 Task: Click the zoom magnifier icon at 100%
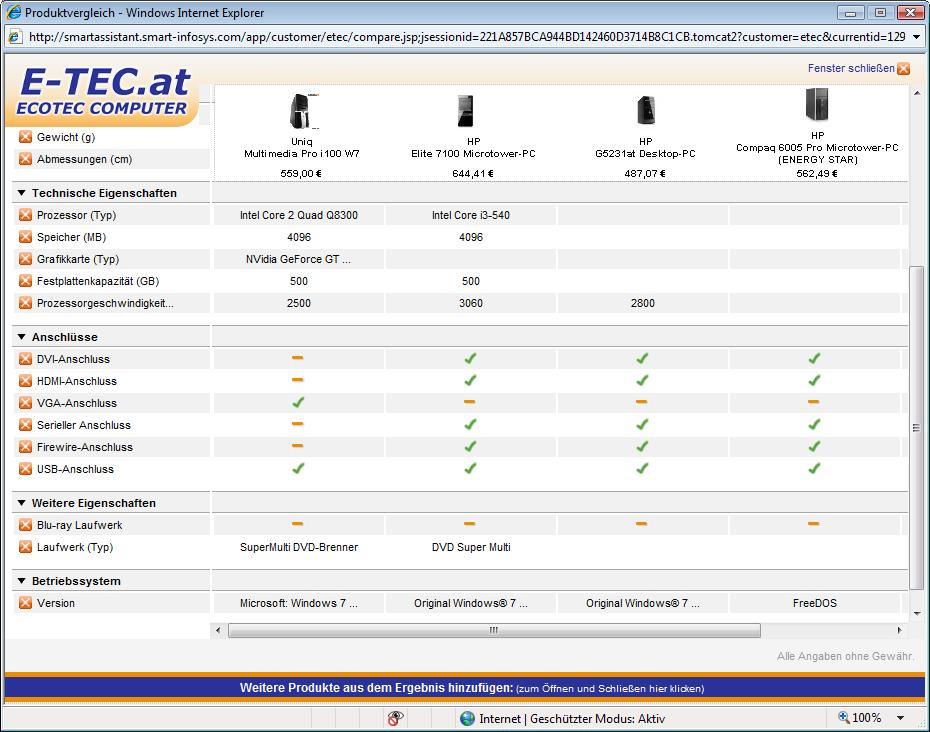pyautogui.click(x=843, y=717)
